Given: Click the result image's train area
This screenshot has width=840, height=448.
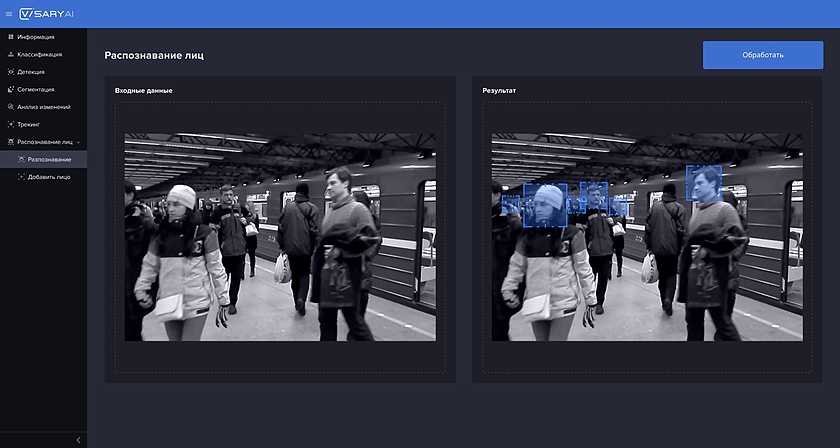Looking at the screenshot, I should pyautogui.click(x=760, y=240).
